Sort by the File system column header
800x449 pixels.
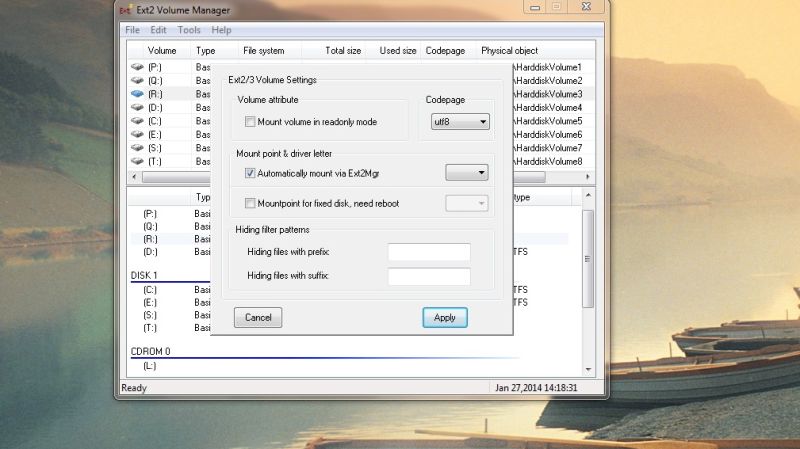[264, 51]
